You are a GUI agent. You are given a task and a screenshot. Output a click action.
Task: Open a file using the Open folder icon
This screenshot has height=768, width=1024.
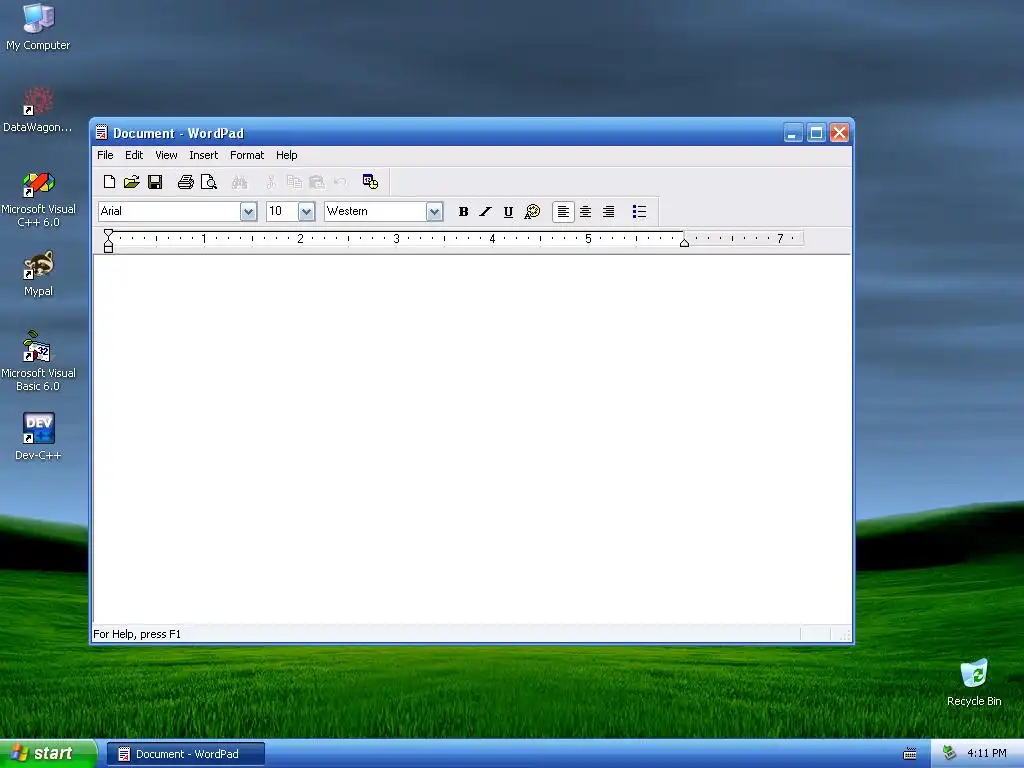(132, 182)
